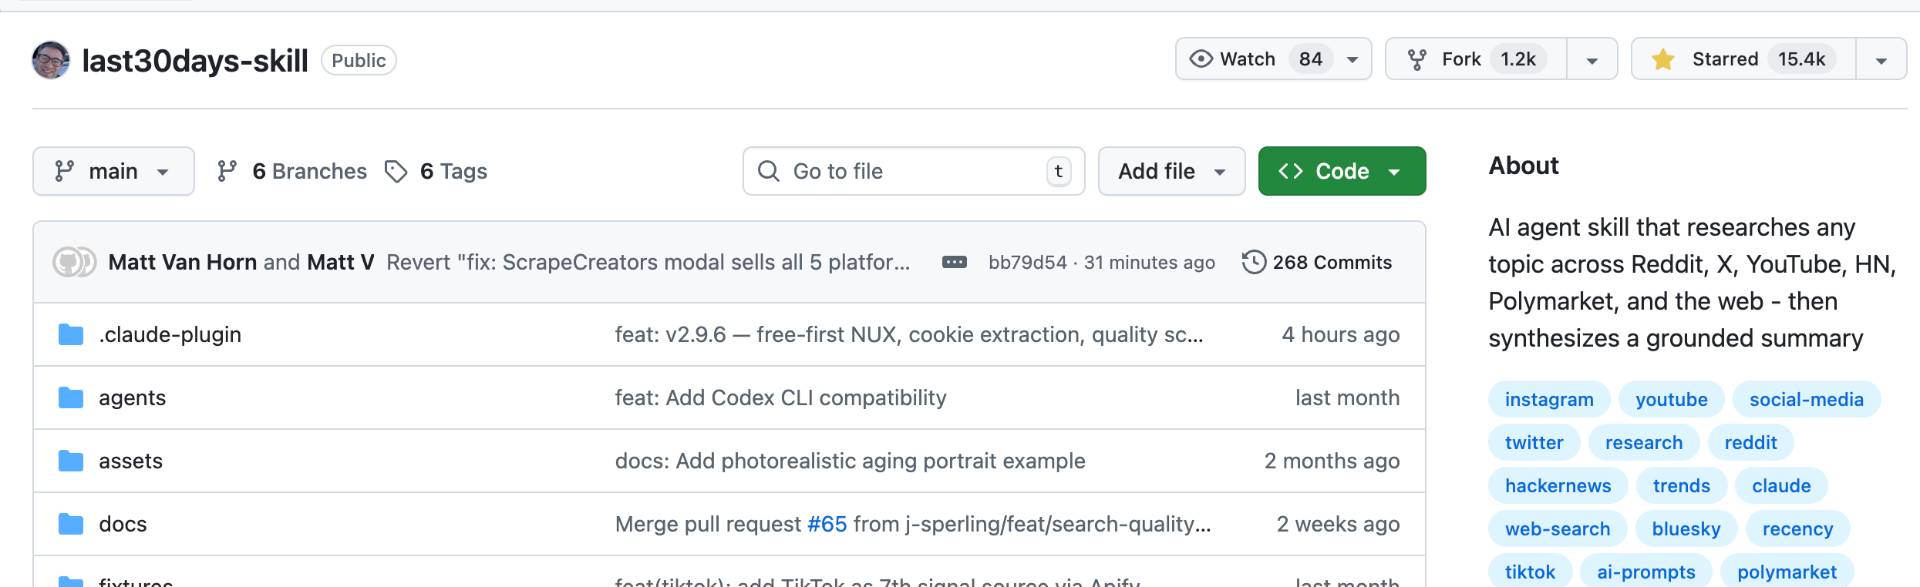Select the social-media topic tag
The width and height of the screenshot is (1920, 587).
pos(1806,399)
